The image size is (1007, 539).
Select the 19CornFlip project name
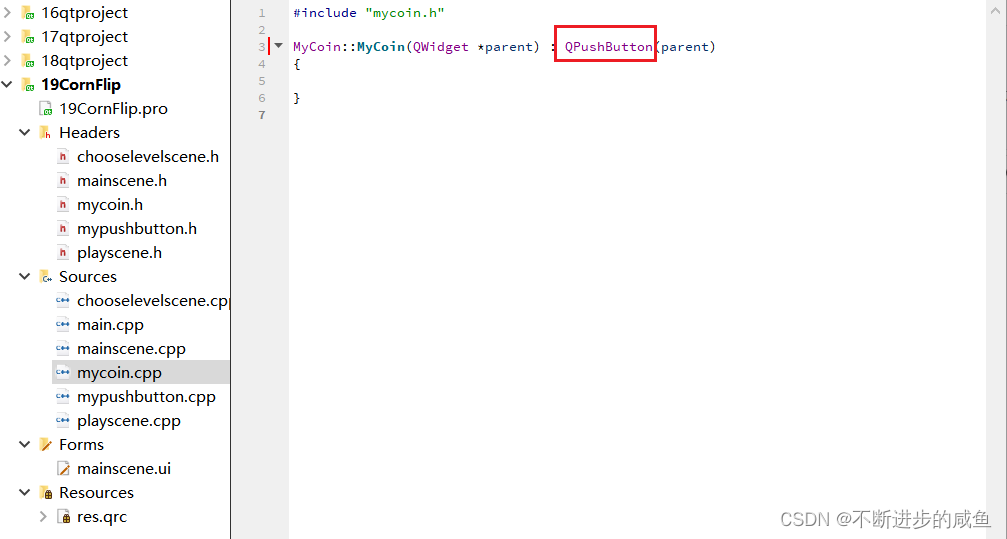(81, 85)
